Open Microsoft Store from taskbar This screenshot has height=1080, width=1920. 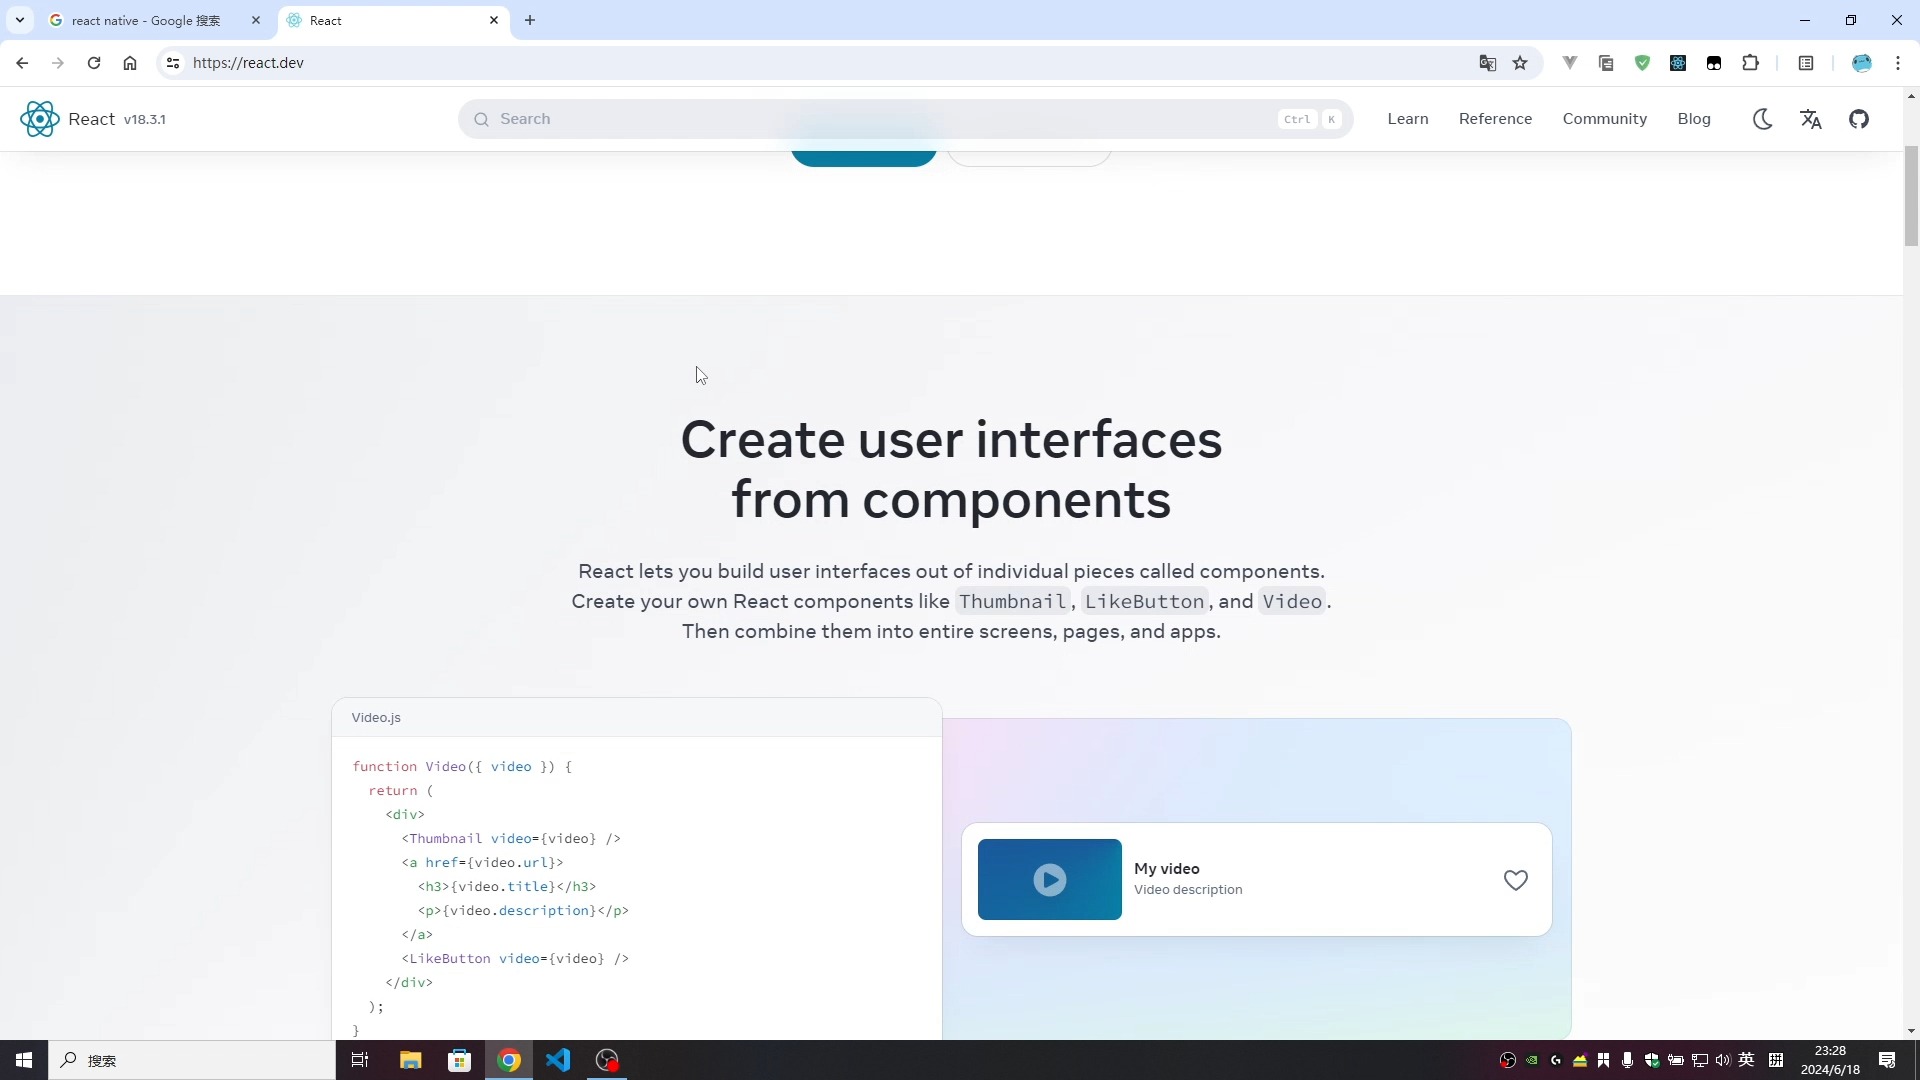point(459,1060)
